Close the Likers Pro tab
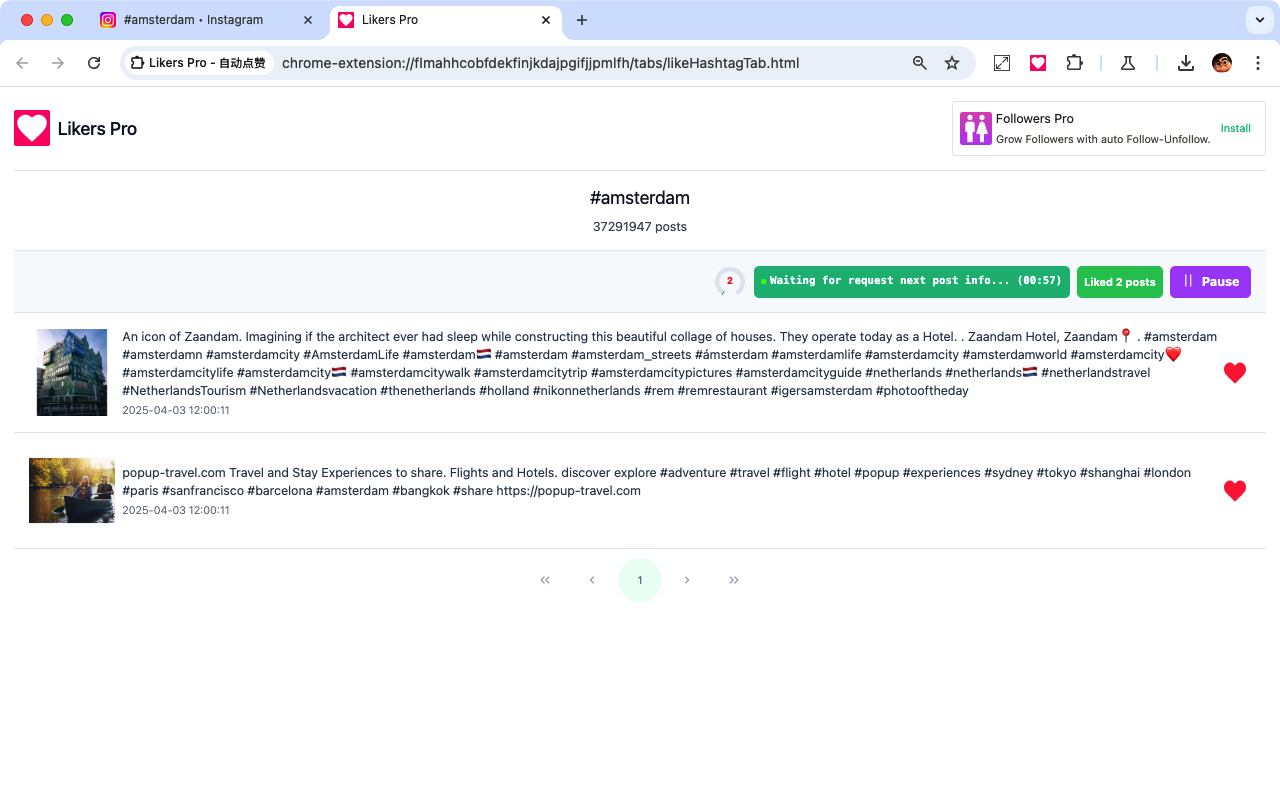1280x800 pixels. pyautogui.click(x=546, y=20)
